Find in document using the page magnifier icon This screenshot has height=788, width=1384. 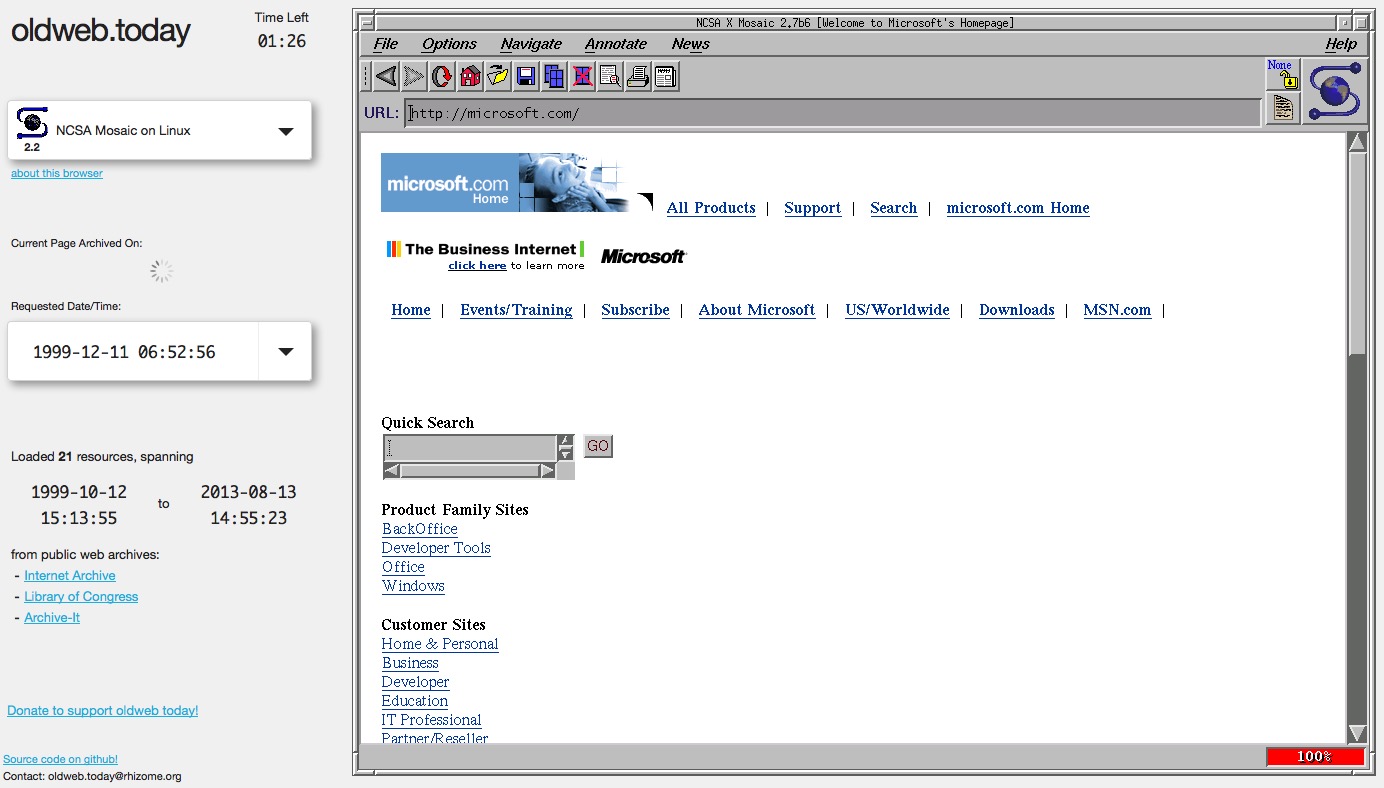610,76
